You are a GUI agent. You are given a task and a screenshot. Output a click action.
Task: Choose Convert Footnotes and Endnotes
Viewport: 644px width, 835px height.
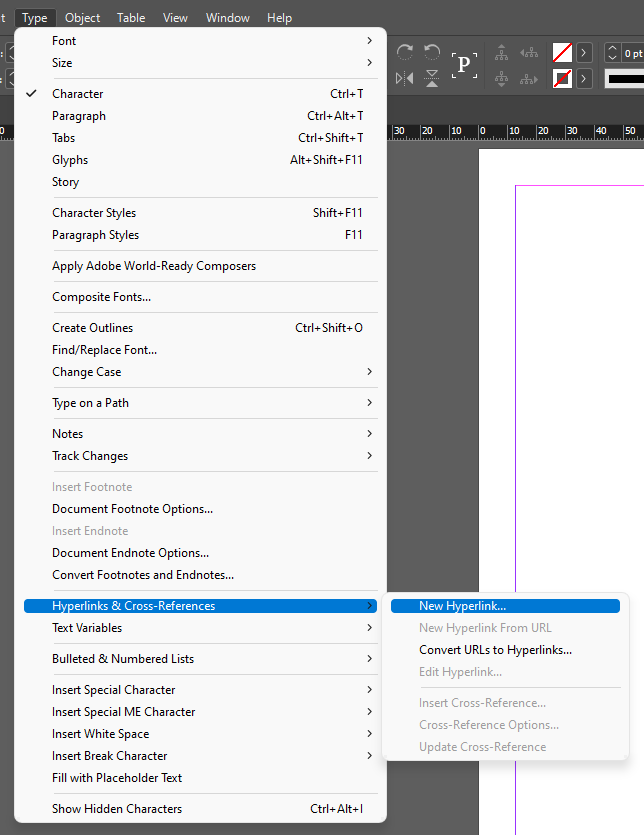[x=201, y=575]
